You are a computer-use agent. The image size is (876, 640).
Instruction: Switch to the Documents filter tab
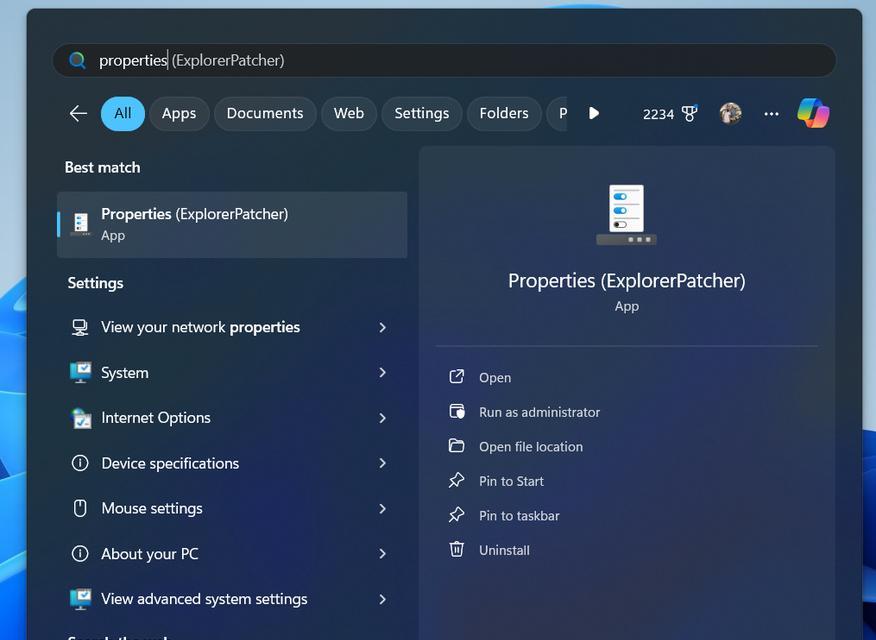click(265, 113)
